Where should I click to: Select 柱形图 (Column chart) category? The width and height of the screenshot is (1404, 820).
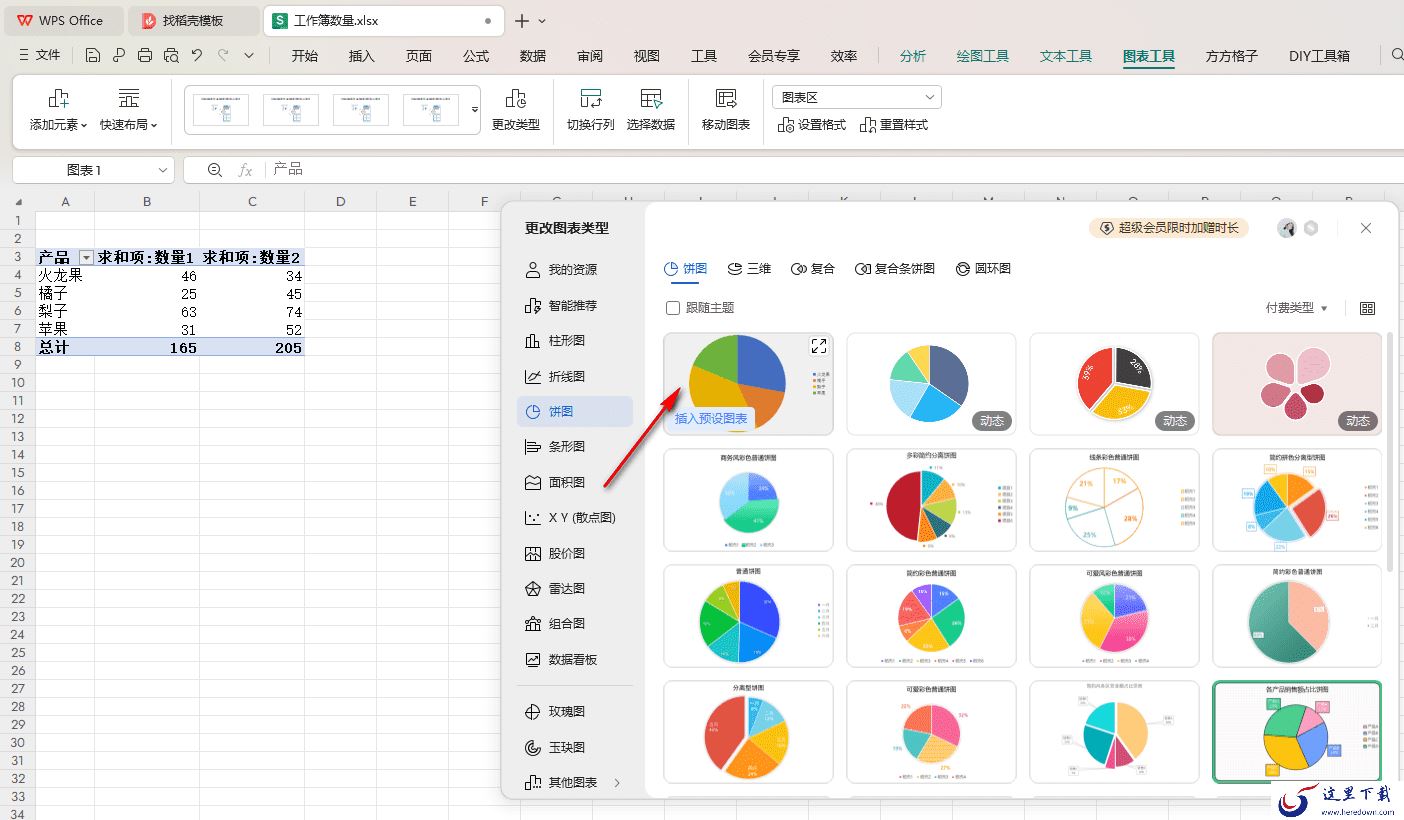coord(574,341)
